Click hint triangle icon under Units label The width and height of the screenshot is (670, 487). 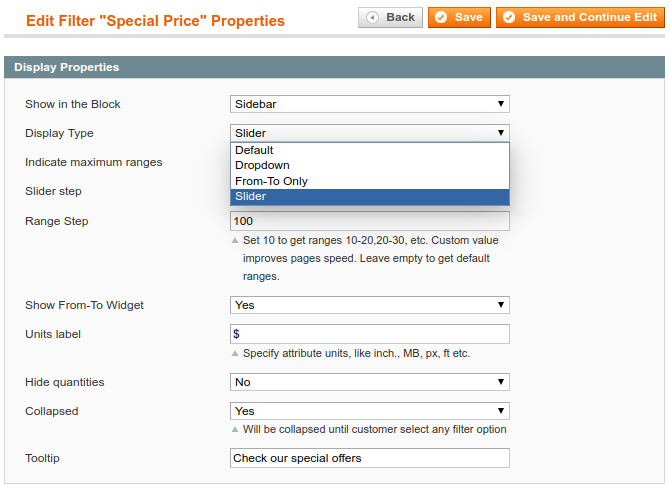[x=235, y=354]
